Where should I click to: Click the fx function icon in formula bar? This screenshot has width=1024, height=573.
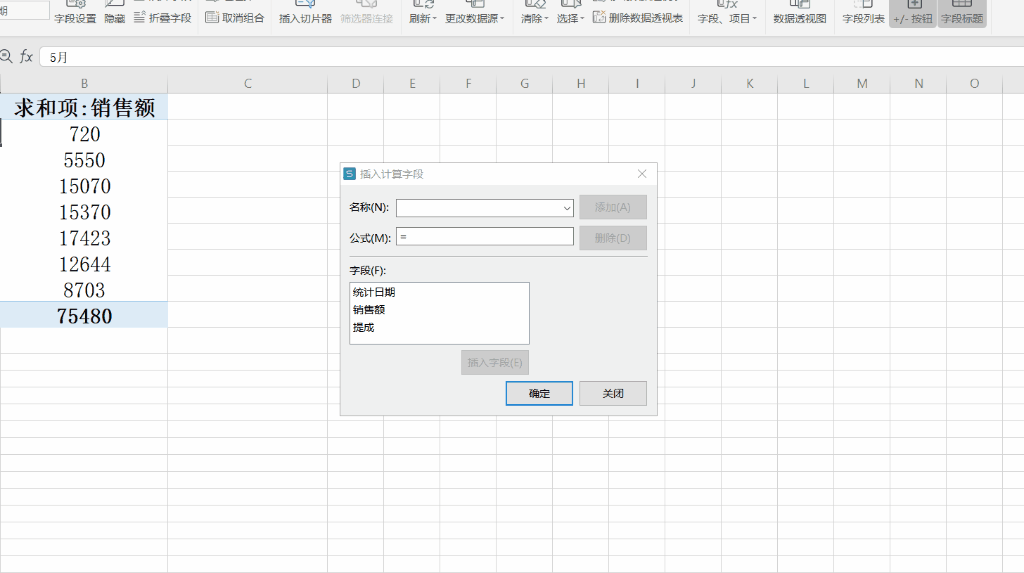(26, 57)
